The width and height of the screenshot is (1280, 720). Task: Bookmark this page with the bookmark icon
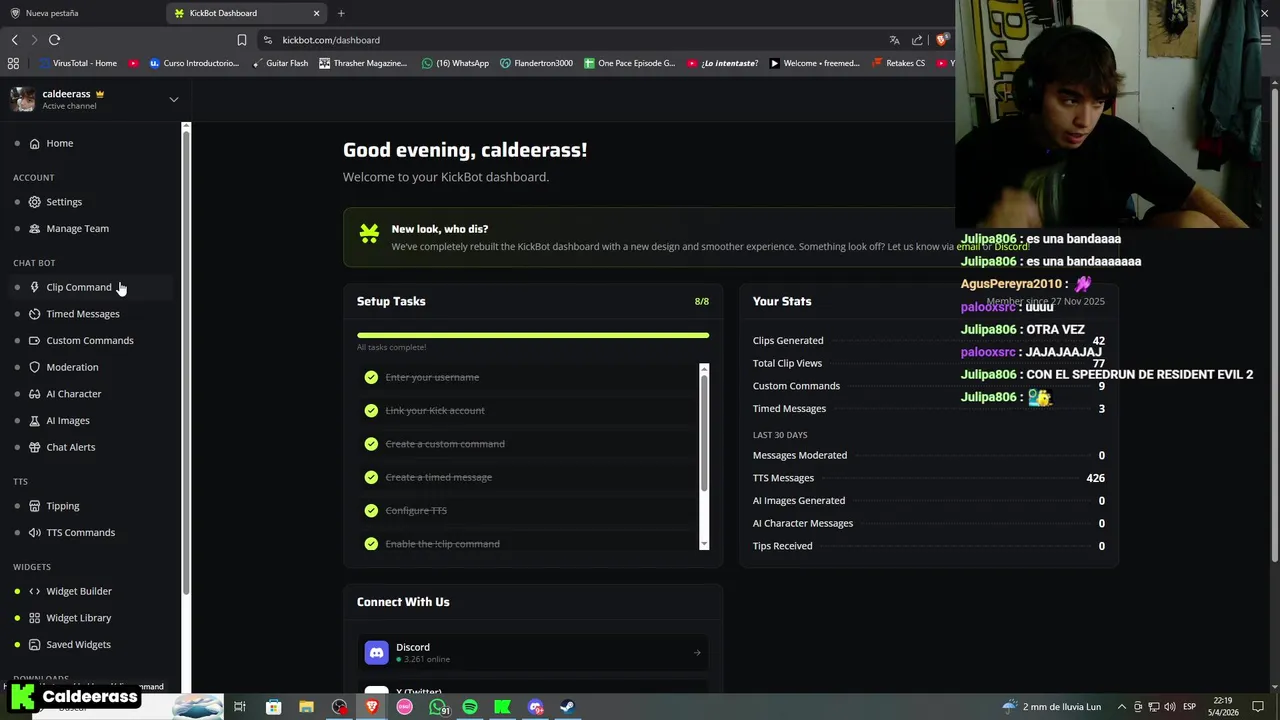(241, 40)
